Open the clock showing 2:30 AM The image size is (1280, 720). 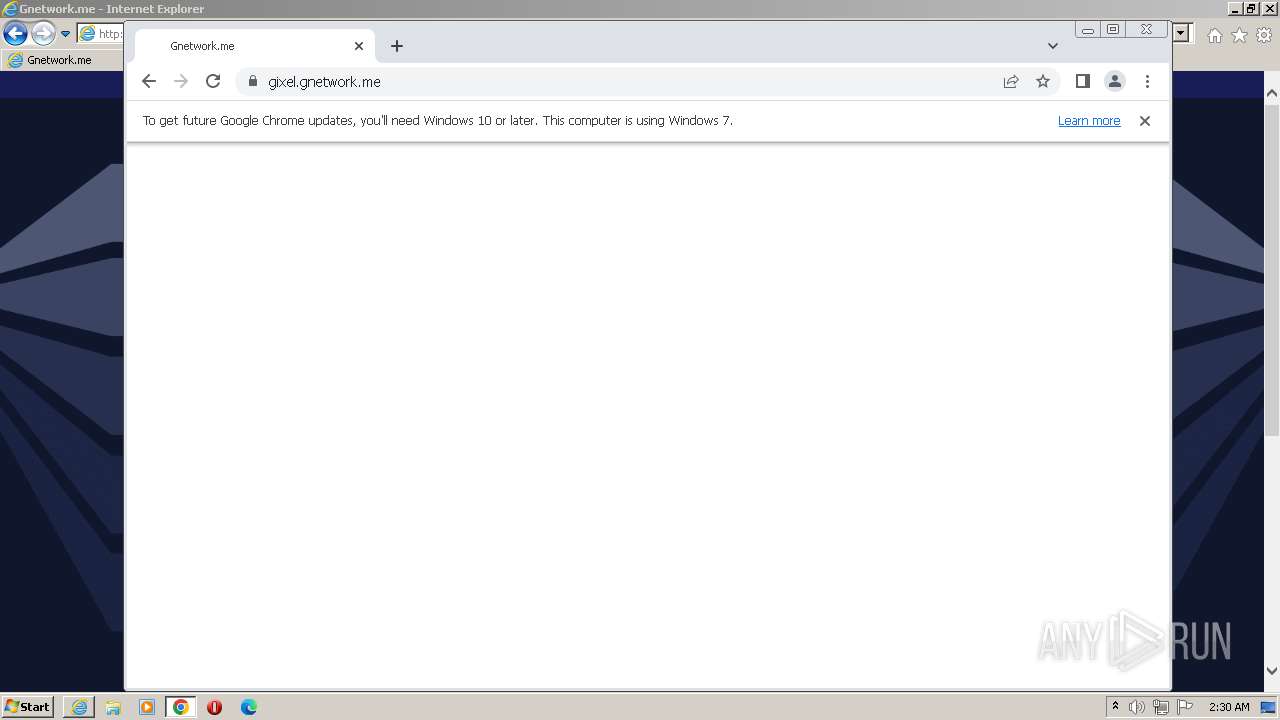[x=1229, y=707]
